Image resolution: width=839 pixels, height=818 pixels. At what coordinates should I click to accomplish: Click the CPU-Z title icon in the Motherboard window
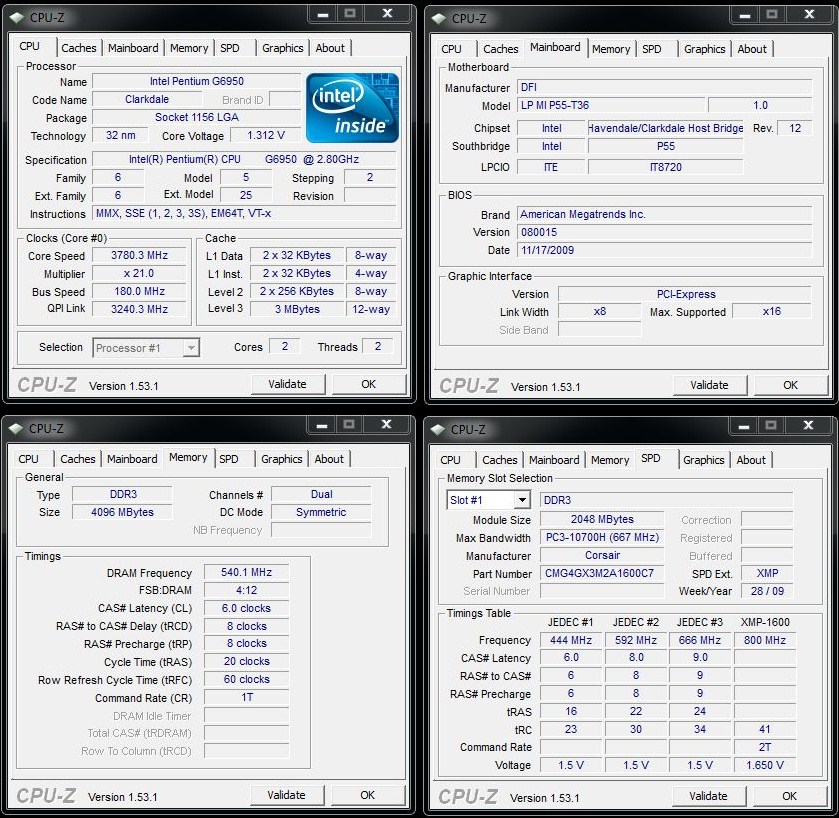click(439, 19)
